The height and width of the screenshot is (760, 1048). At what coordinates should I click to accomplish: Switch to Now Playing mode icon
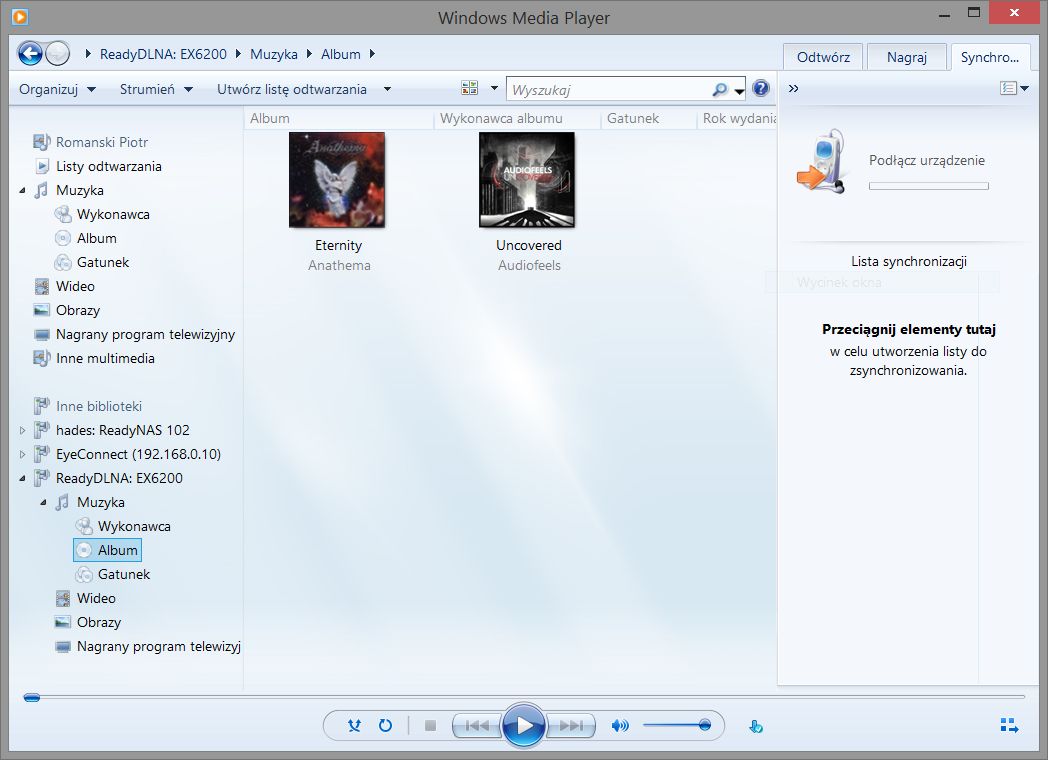tap(1009, 725)
